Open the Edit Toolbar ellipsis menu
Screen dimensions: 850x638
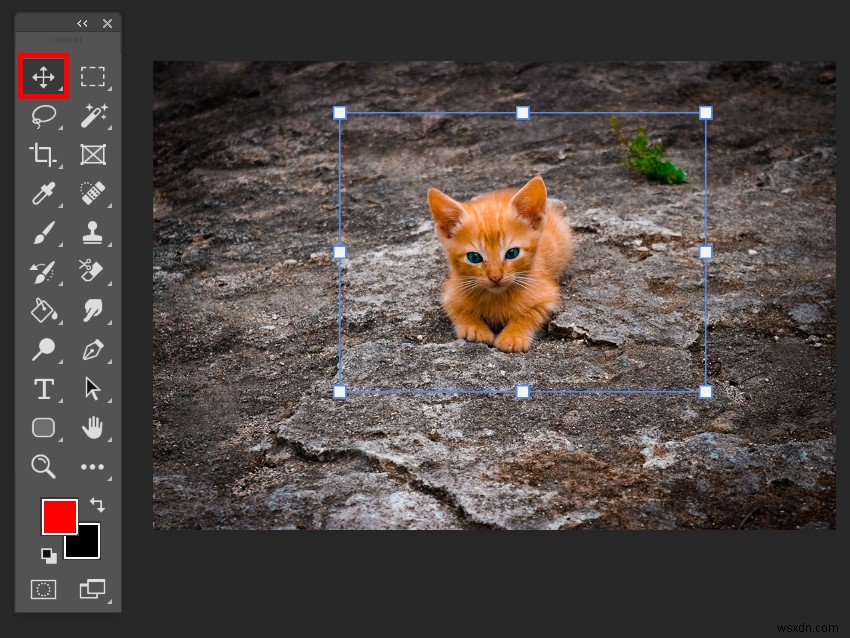point(93,466)
